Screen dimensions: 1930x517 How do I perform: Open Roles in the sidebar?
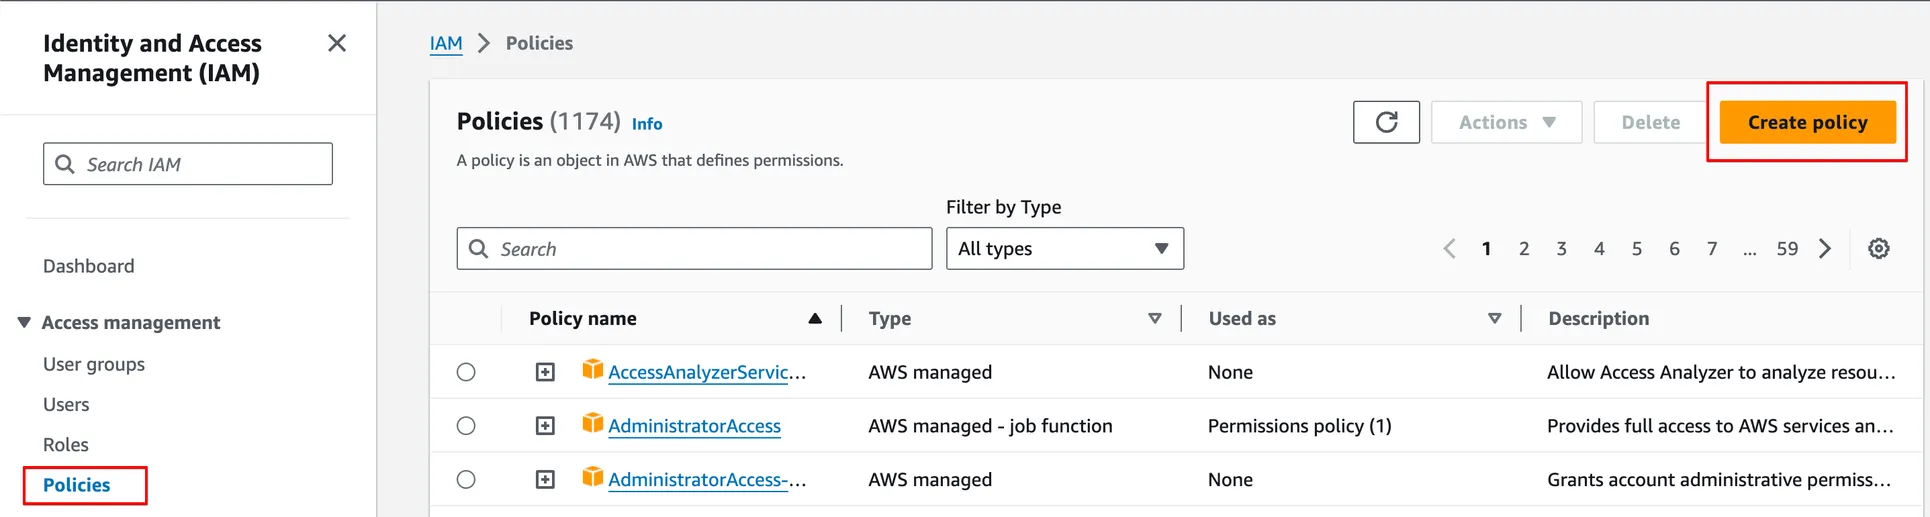pos(66,445)
